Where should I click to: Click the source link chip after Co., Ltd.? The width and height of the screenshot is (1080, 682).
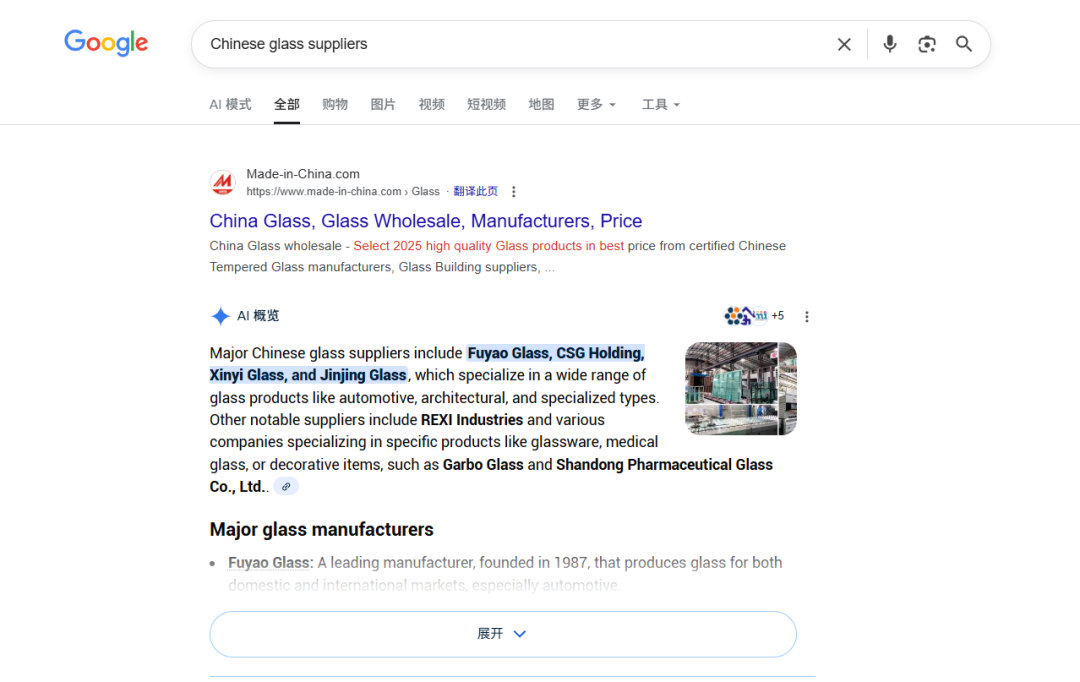(286, 486)
